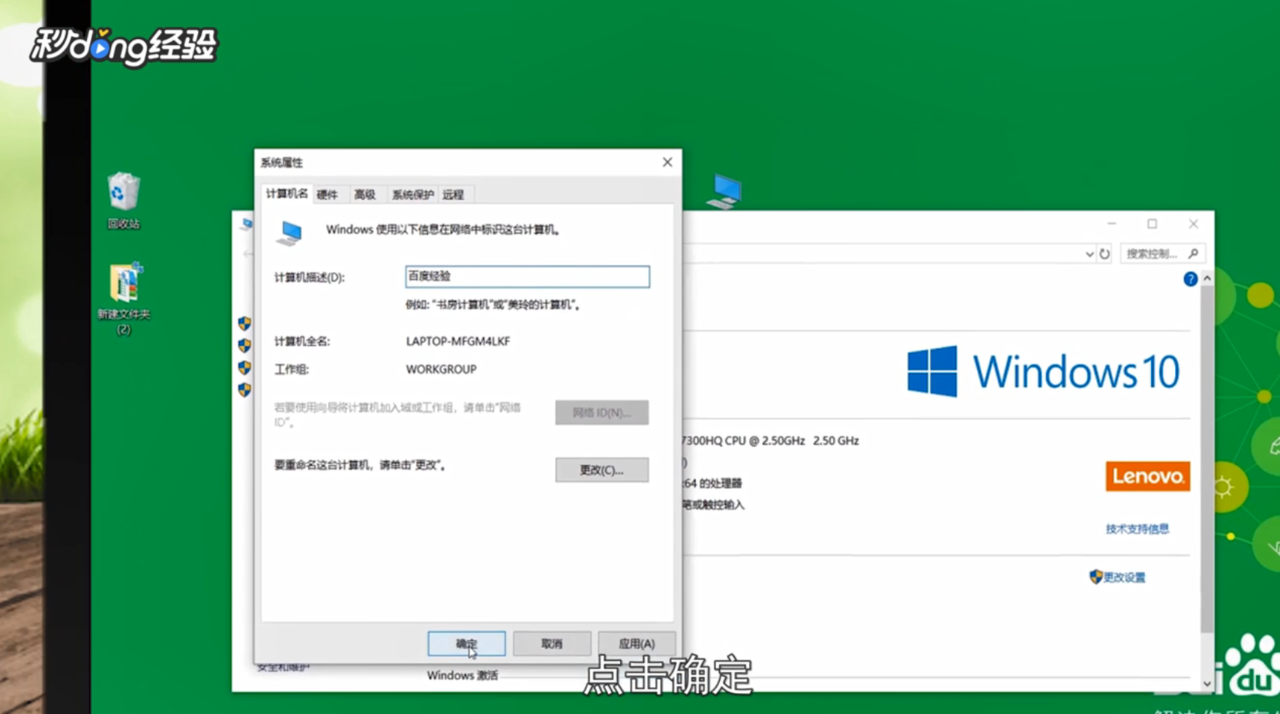The width and height of the screenshot is (1280, 714).
Task: Click the Windows 激活 heading
Action: click(462, 676)
